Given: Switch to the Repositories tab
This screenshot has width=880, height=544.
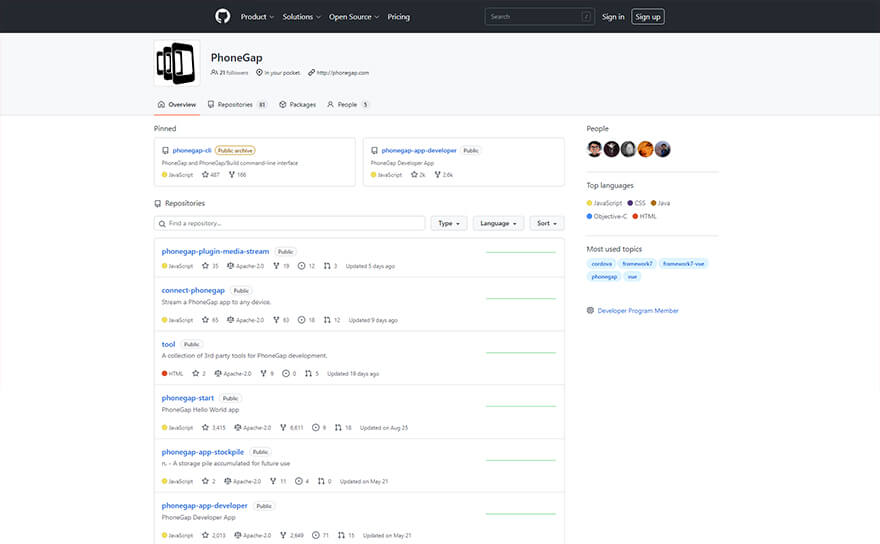Looking at the screenshot, I should point(237,104).
